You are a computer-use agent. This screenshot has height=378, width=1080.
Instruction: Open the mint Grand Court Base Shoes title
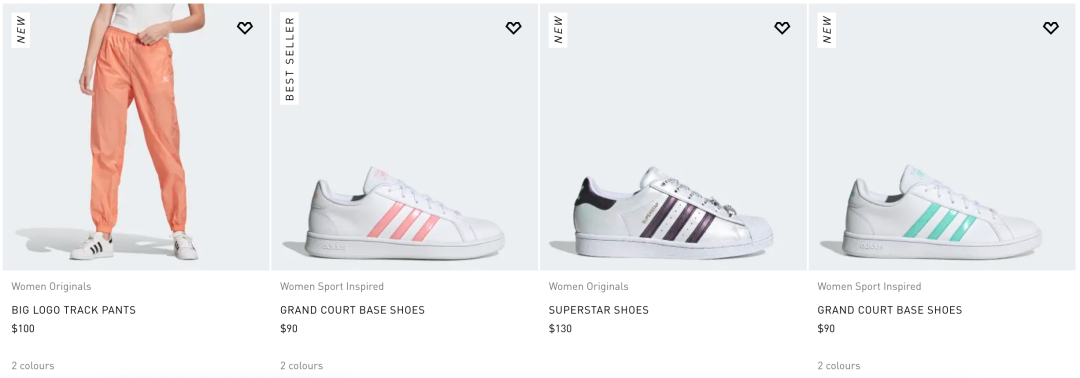click(889, 310)
